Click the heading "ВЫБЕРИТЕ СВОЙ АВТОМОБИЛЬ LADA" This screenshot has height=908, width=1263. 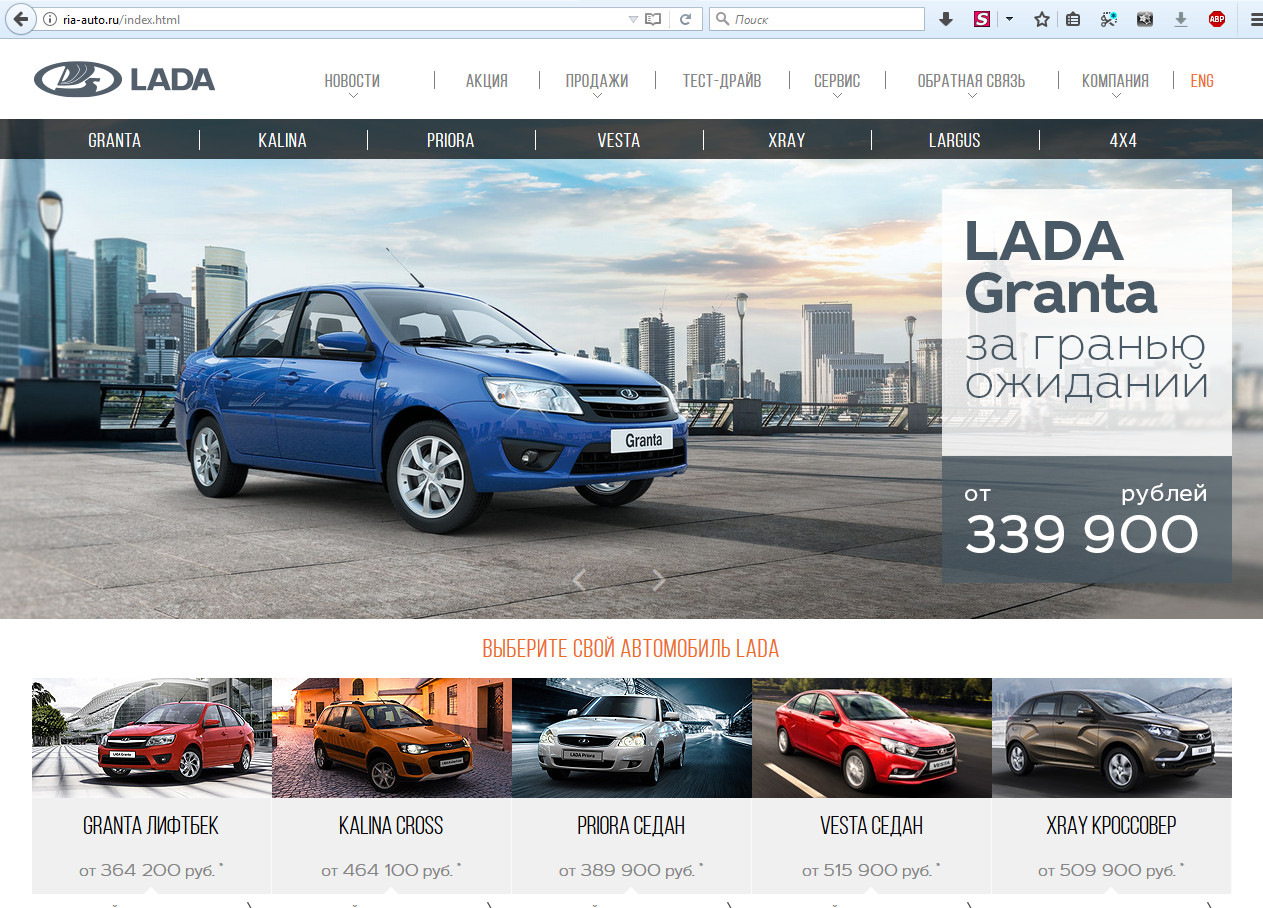pyautogui.click(x=631, y=648)
